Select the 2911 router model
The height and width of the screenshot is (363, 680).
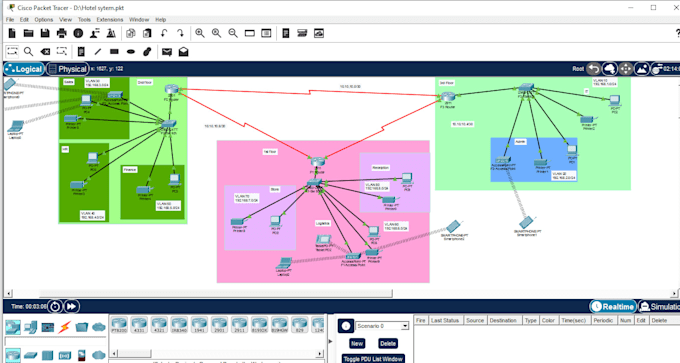click(x=239, y=325)
